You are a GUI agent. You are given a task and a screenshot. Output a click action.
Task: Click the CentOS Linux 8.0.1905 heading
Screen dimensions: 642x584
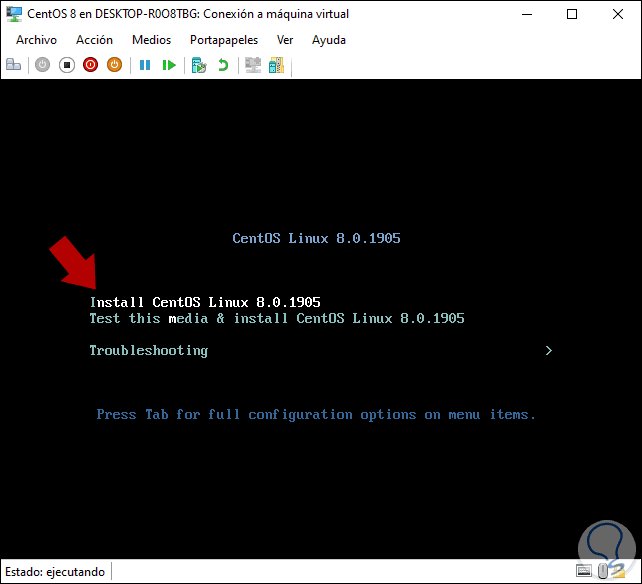pyautogui.click(x=316, y=238)
